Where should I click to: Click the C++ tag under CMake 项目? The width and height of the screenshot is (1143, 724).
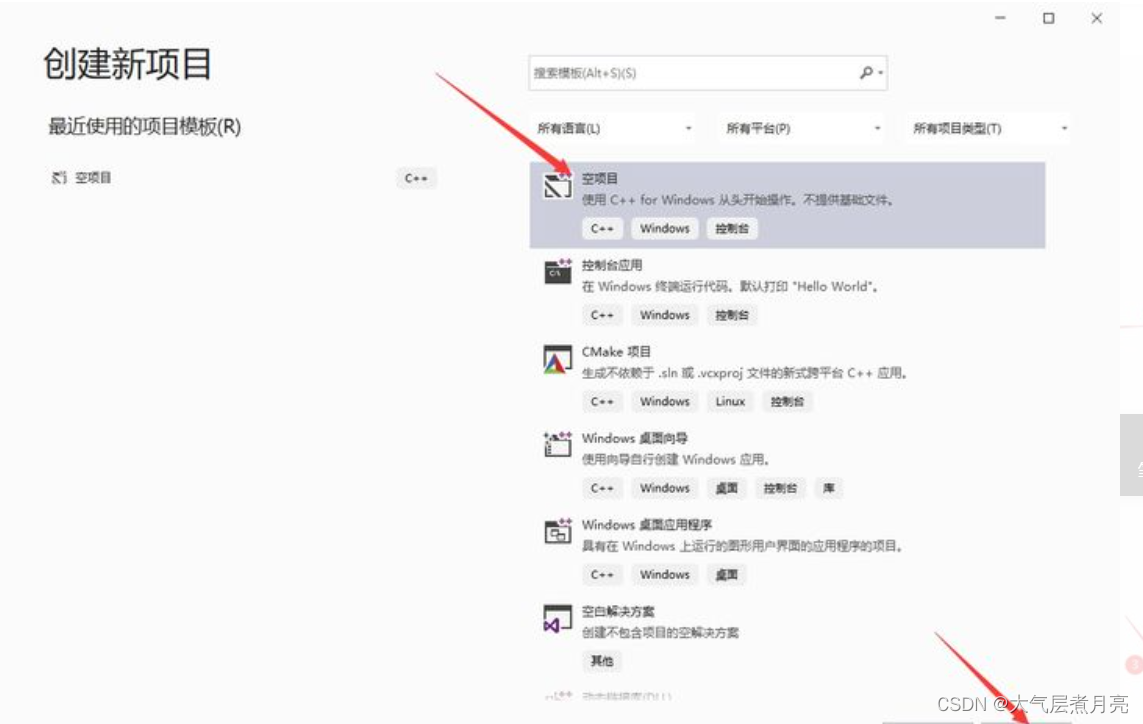pyautogui.click(x=602, y=402)
